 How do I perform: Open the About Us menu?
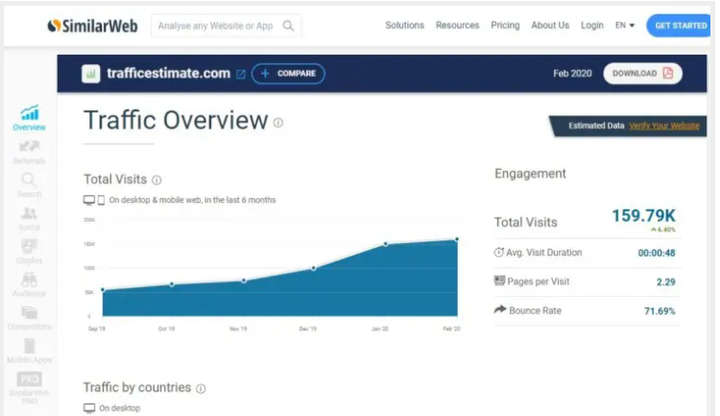(550, 25)
